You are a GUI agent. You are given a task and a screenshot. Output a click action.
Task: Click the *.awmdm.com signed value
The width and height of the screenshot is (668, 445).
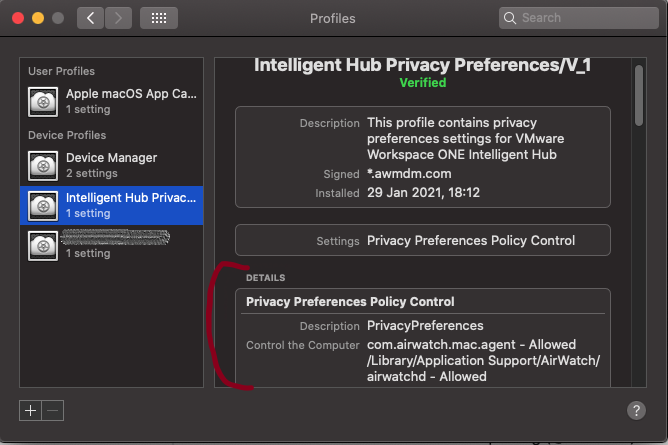[409, 174]
